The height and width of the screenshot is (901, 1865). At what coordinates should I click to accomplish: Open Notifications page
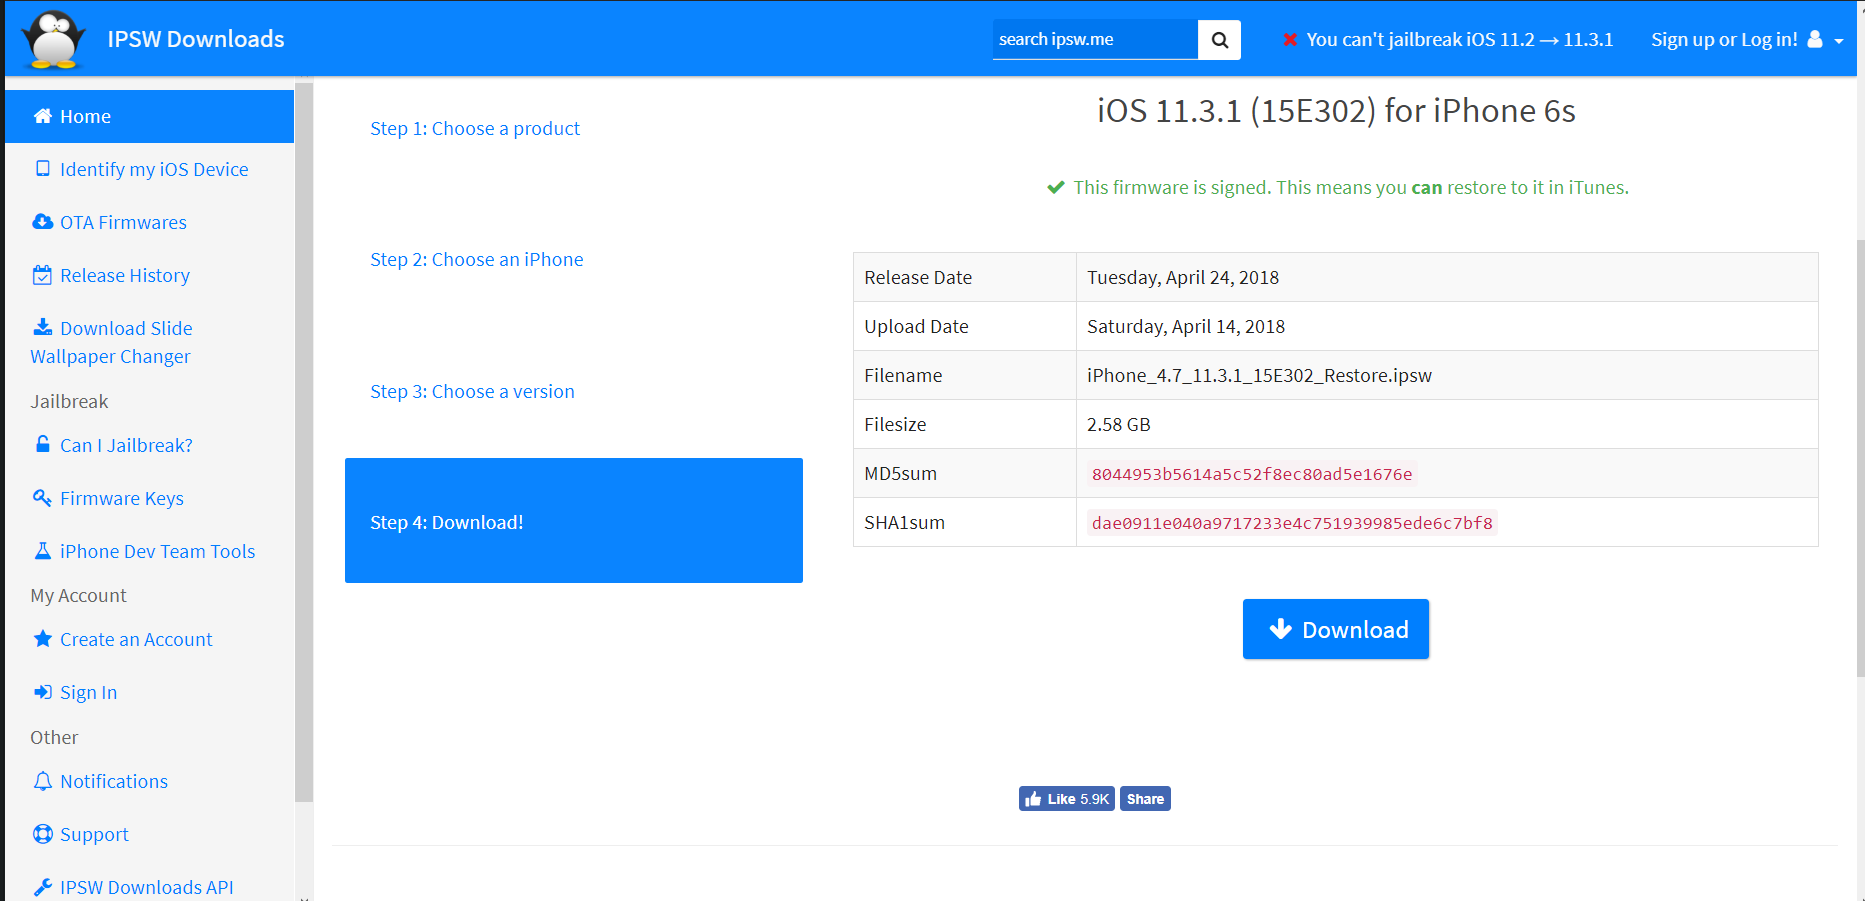(x=114, y=781)
